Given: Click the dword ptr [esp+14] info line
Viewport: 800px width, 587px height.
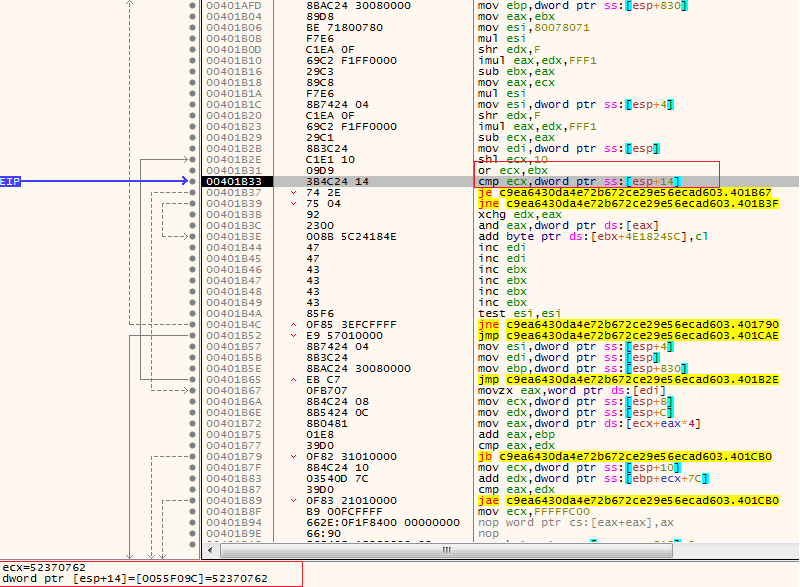Looking at the screenshot, I should [x=134, y=579].
